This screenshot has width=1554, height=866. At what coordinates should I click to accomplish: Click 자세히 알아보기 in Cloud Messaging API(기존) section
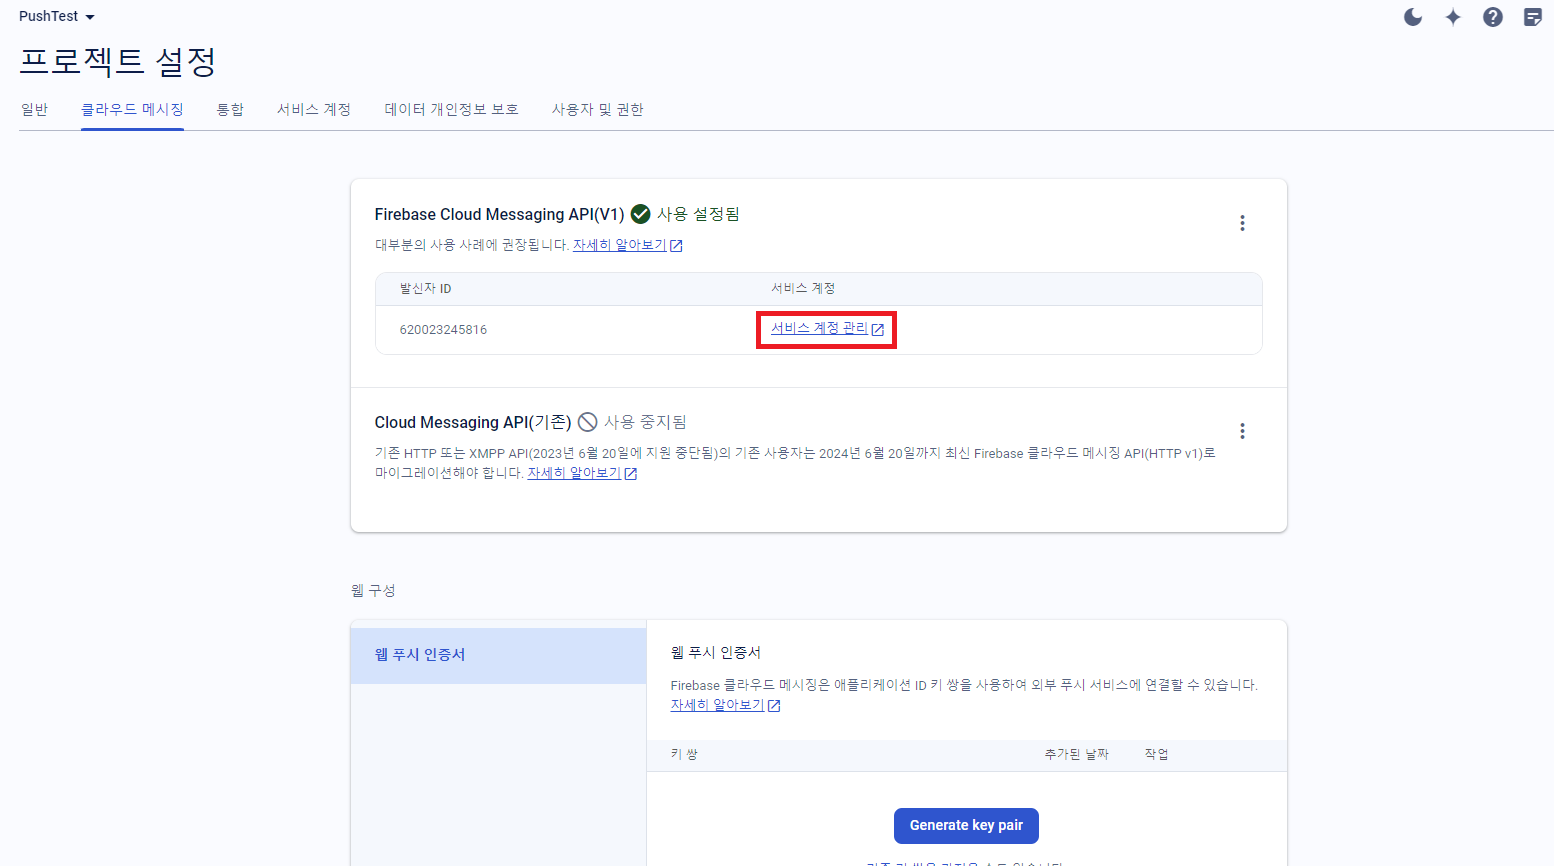click(x=574, y=473)
